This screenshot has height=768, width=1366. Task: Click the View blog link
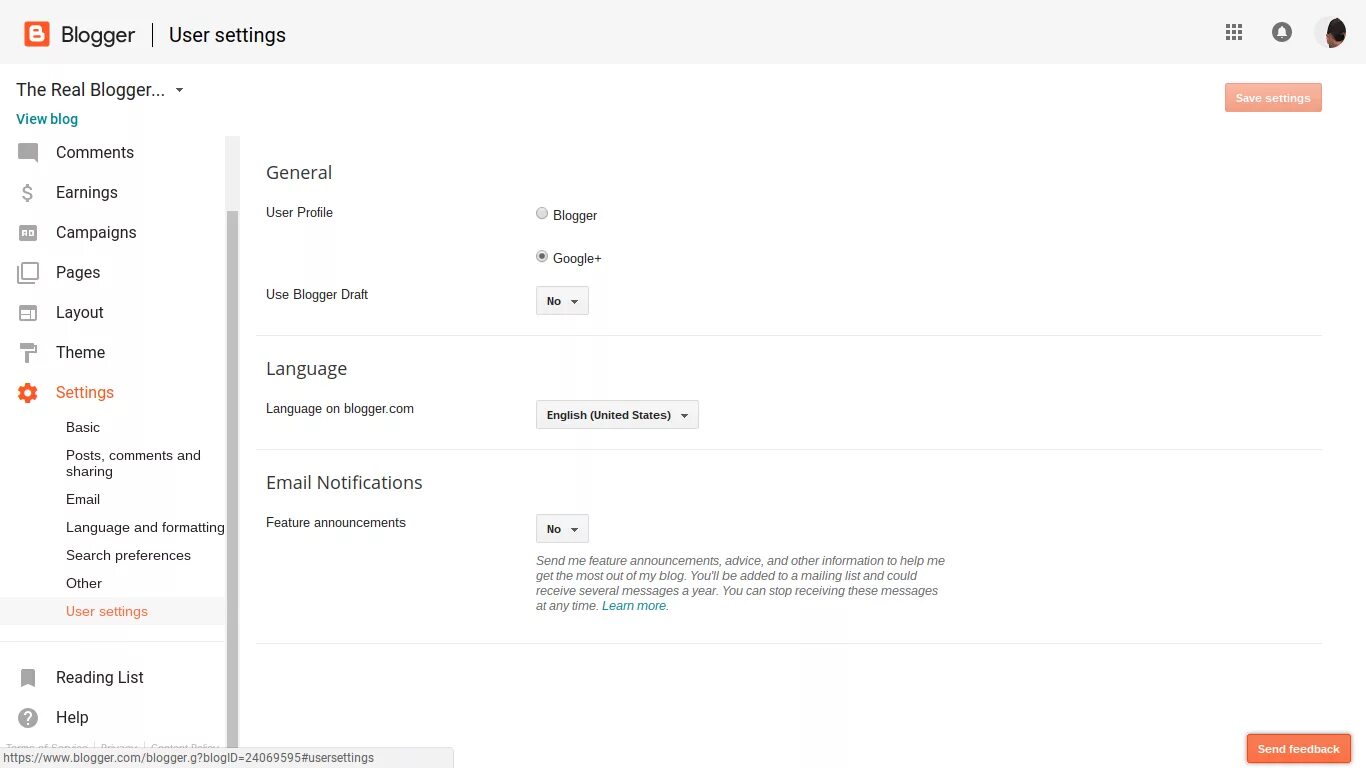coord(47,119)
